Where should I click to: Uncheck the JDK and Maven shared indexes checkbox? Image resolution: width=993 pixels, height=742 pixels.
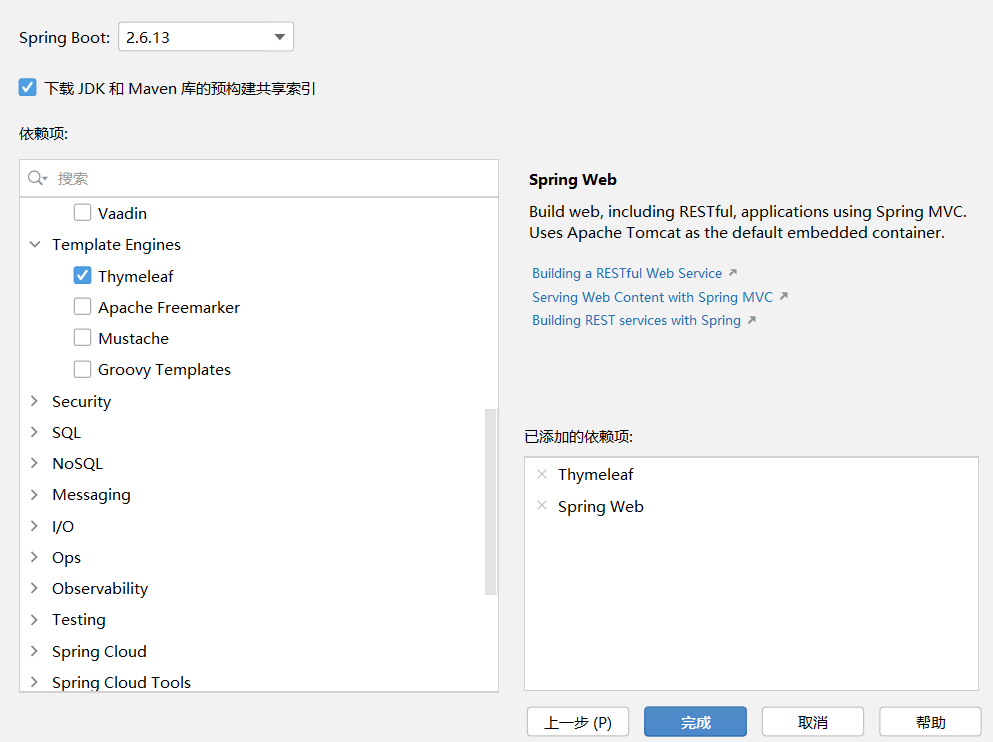(x=27, y=87)
